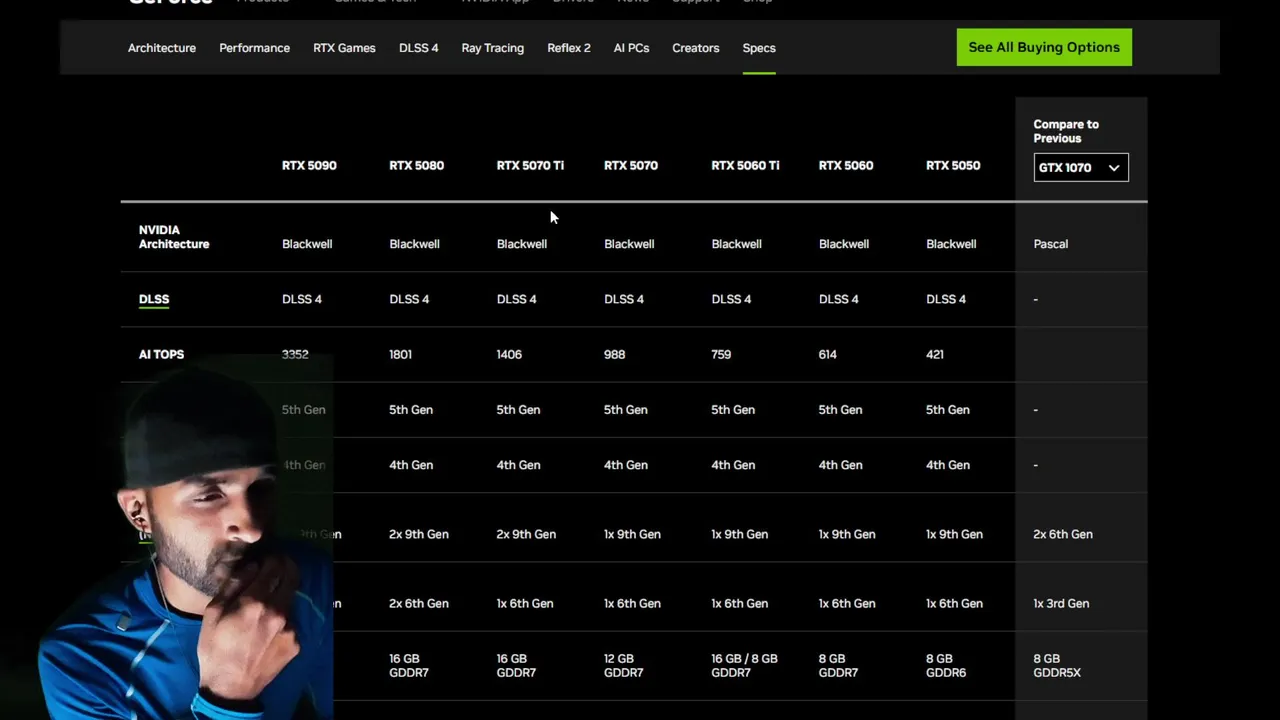The height and width of the screenshot is (720, 1280).
Task: Open the AI PCs tab
Action: (x=631, y=48)
